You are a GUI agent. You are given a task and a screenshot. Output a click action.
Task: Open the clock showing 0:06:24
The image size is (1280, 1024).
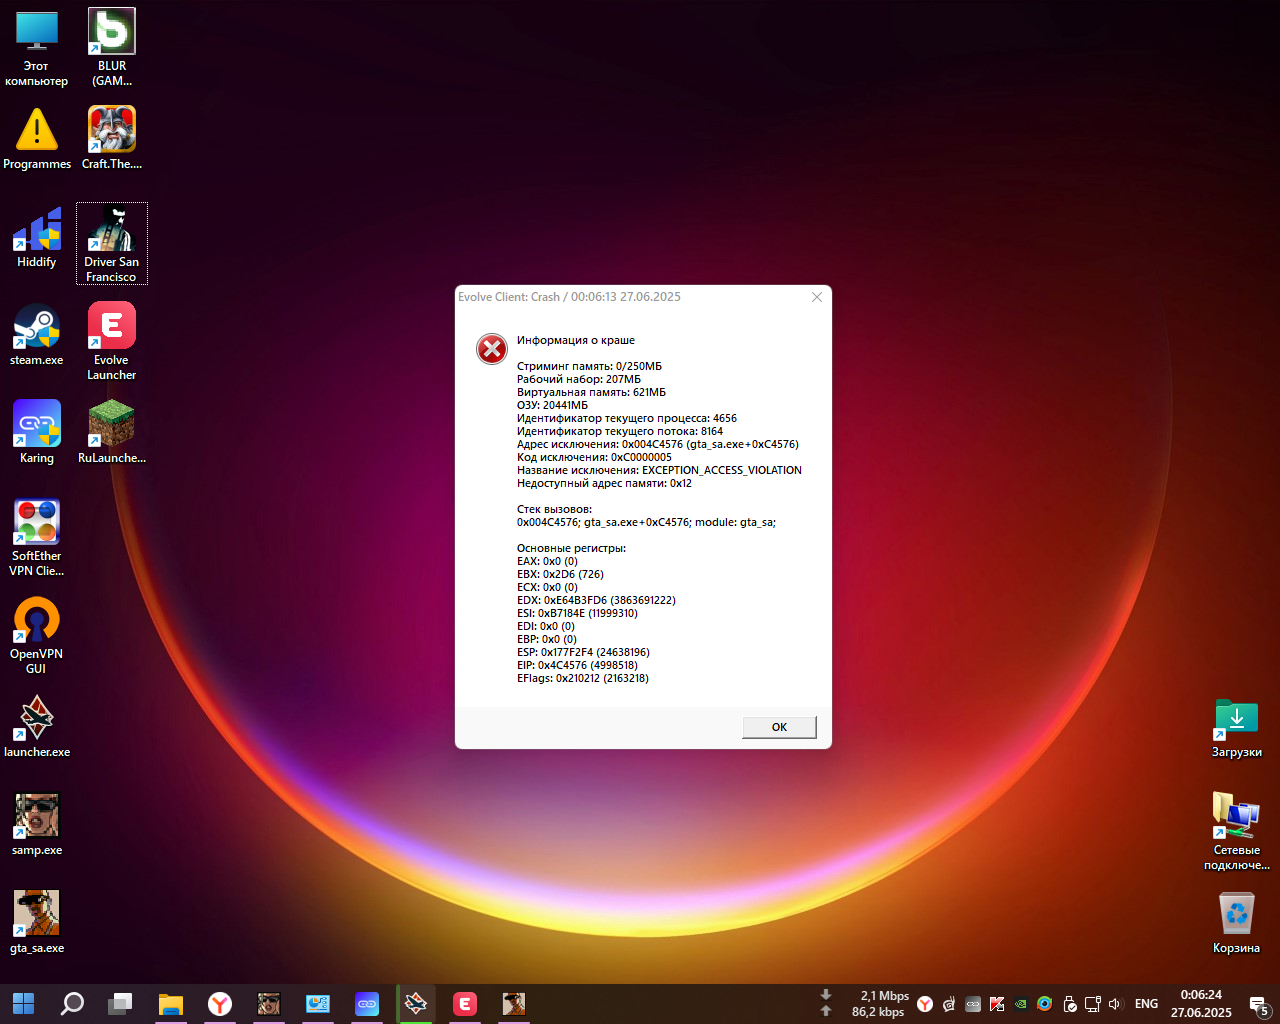pos(1201,1003)
